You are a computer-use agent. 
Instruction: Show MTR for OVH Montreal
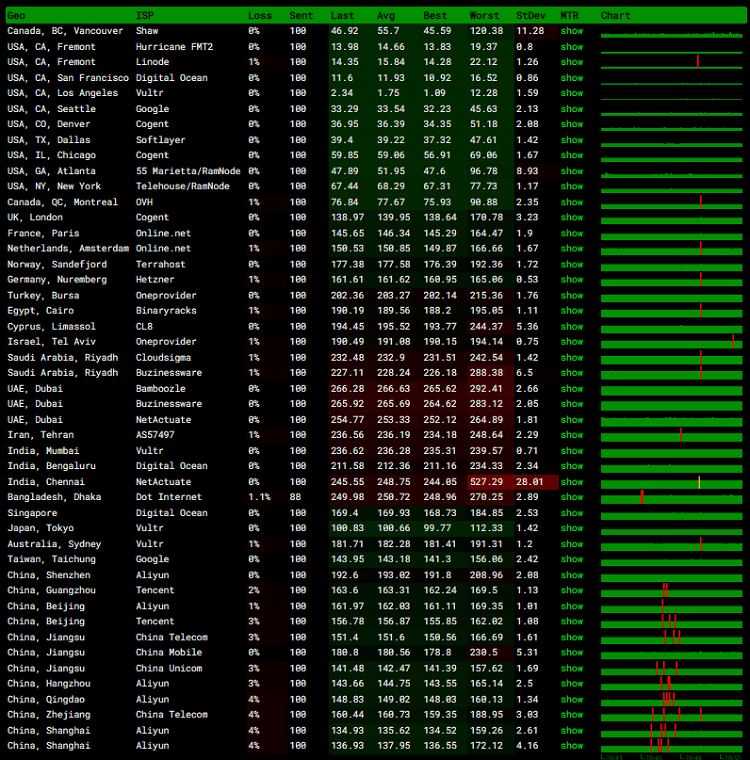[572, 202]
